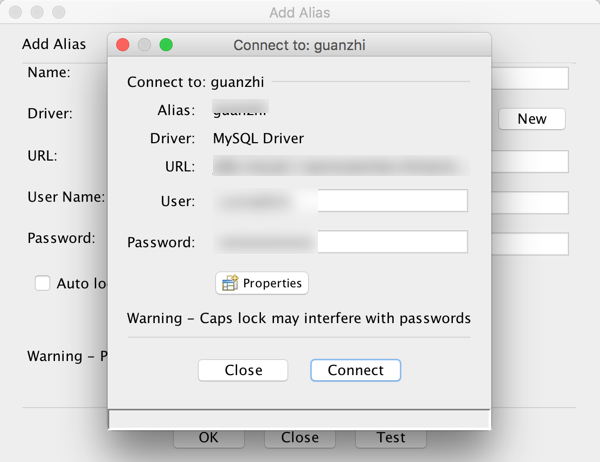Select the Password field in Add Alias window
The height and width of the screenshot is (462, 600).
coord(530,244)
